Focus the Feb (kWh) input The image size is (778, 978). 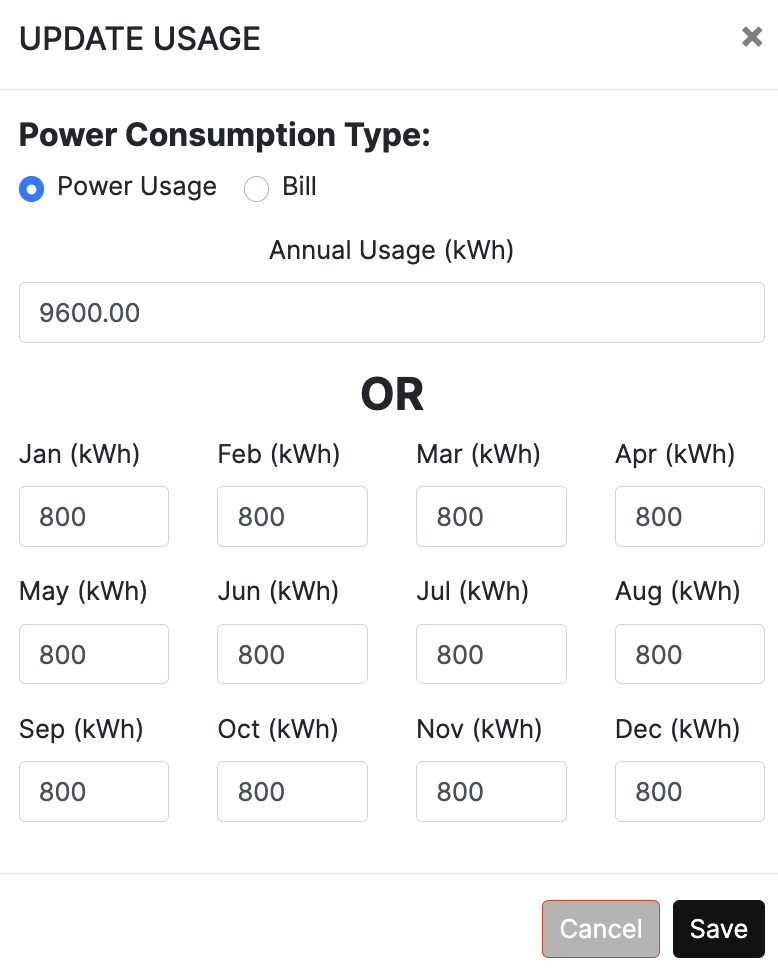[x=293, y=516]
